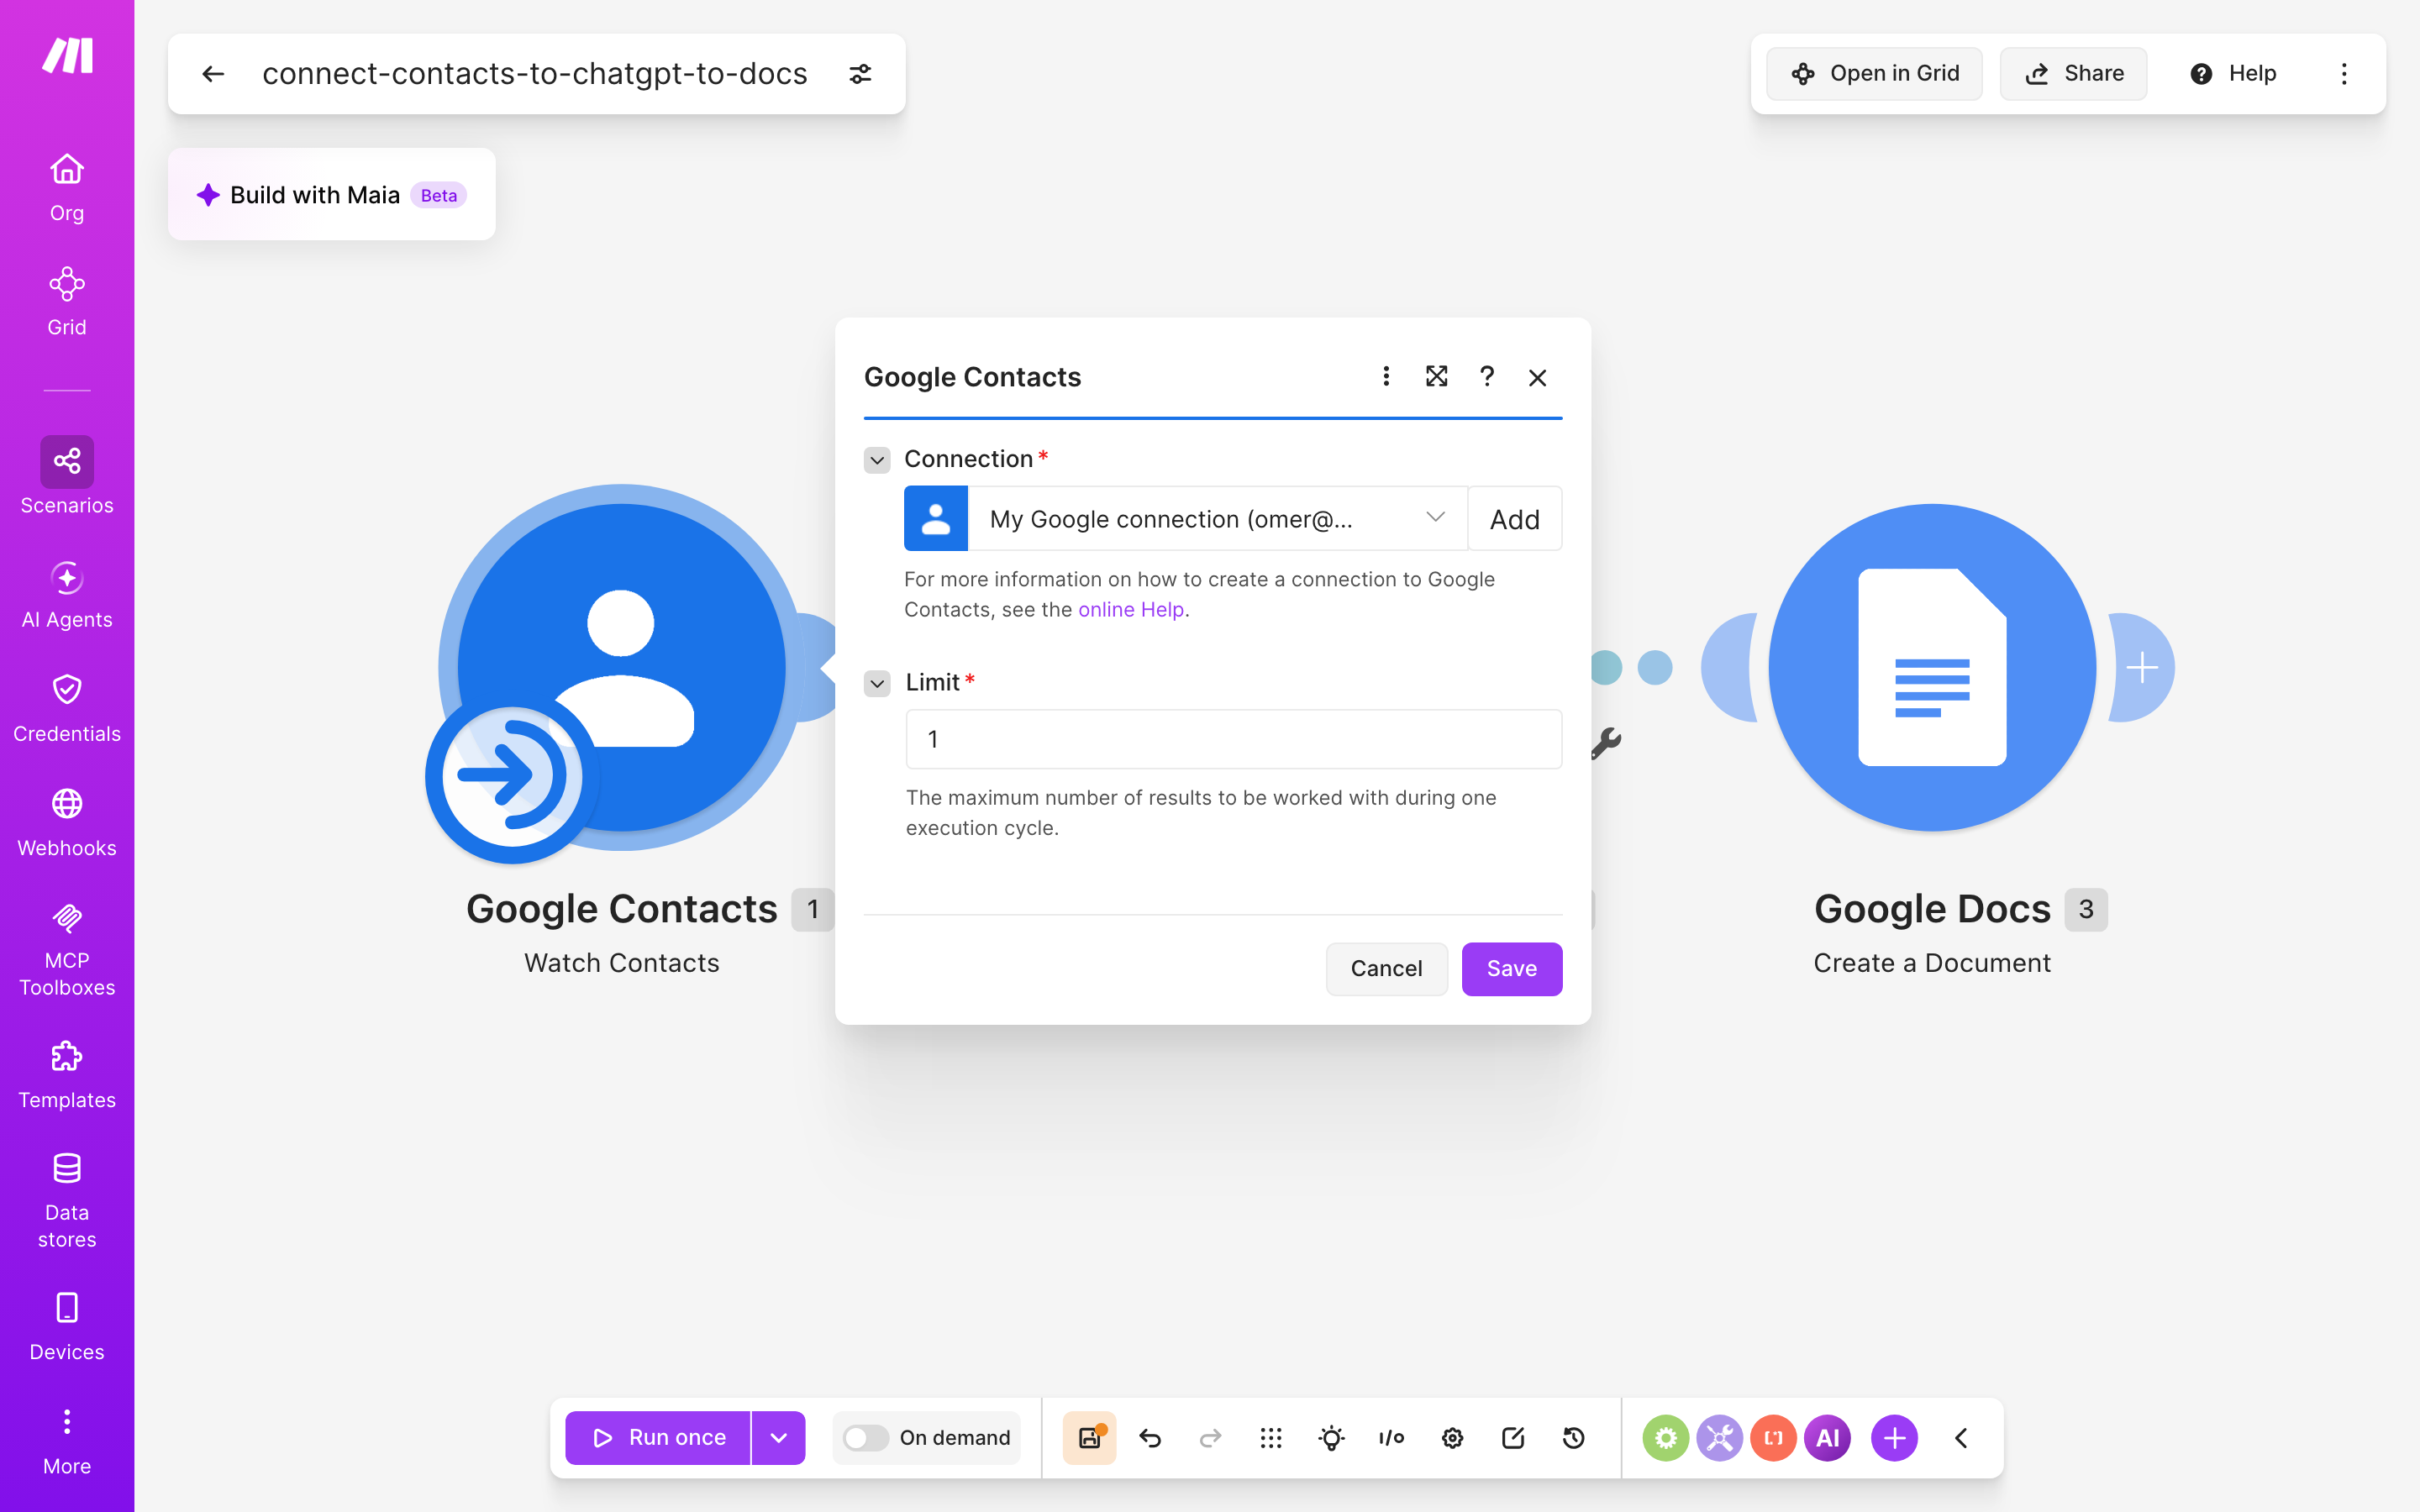
Task: Open scenario history clock icon
Action: click(1573, 1437)
